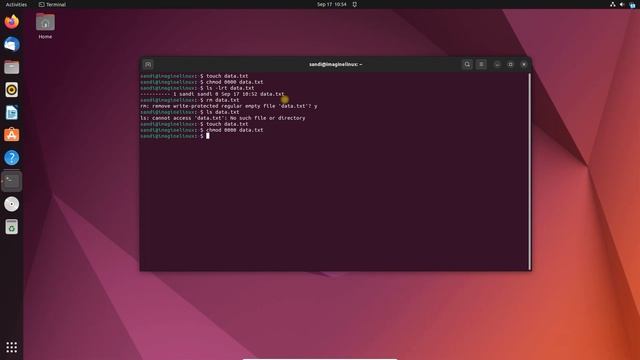
Task: Open the network status icon in the top bar
Action: click(613, 4)
